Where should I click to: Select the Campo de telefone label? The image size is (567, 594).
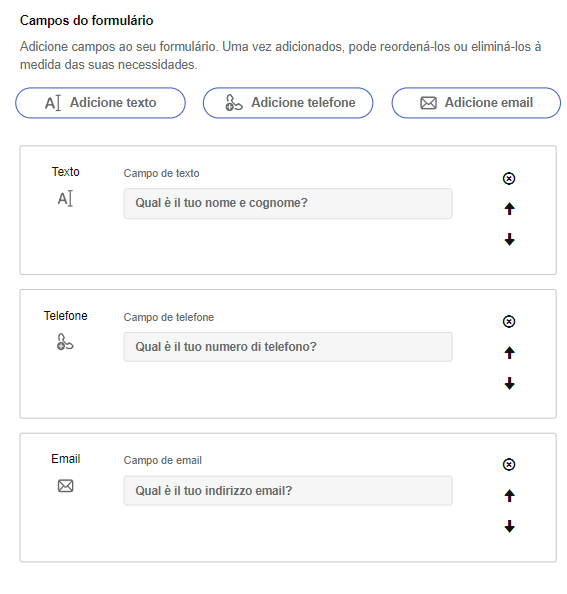click(169, 317)
